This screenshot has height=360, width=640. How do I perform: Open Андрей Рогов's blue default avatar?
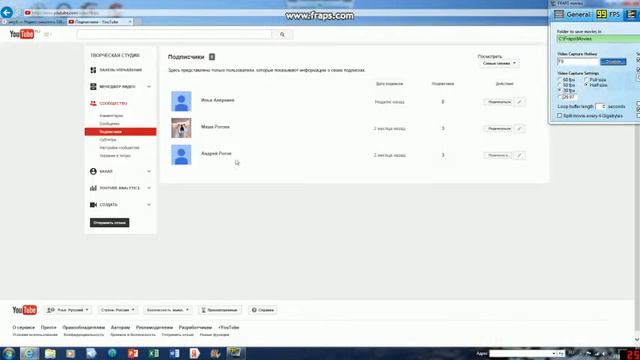[181, 155]
